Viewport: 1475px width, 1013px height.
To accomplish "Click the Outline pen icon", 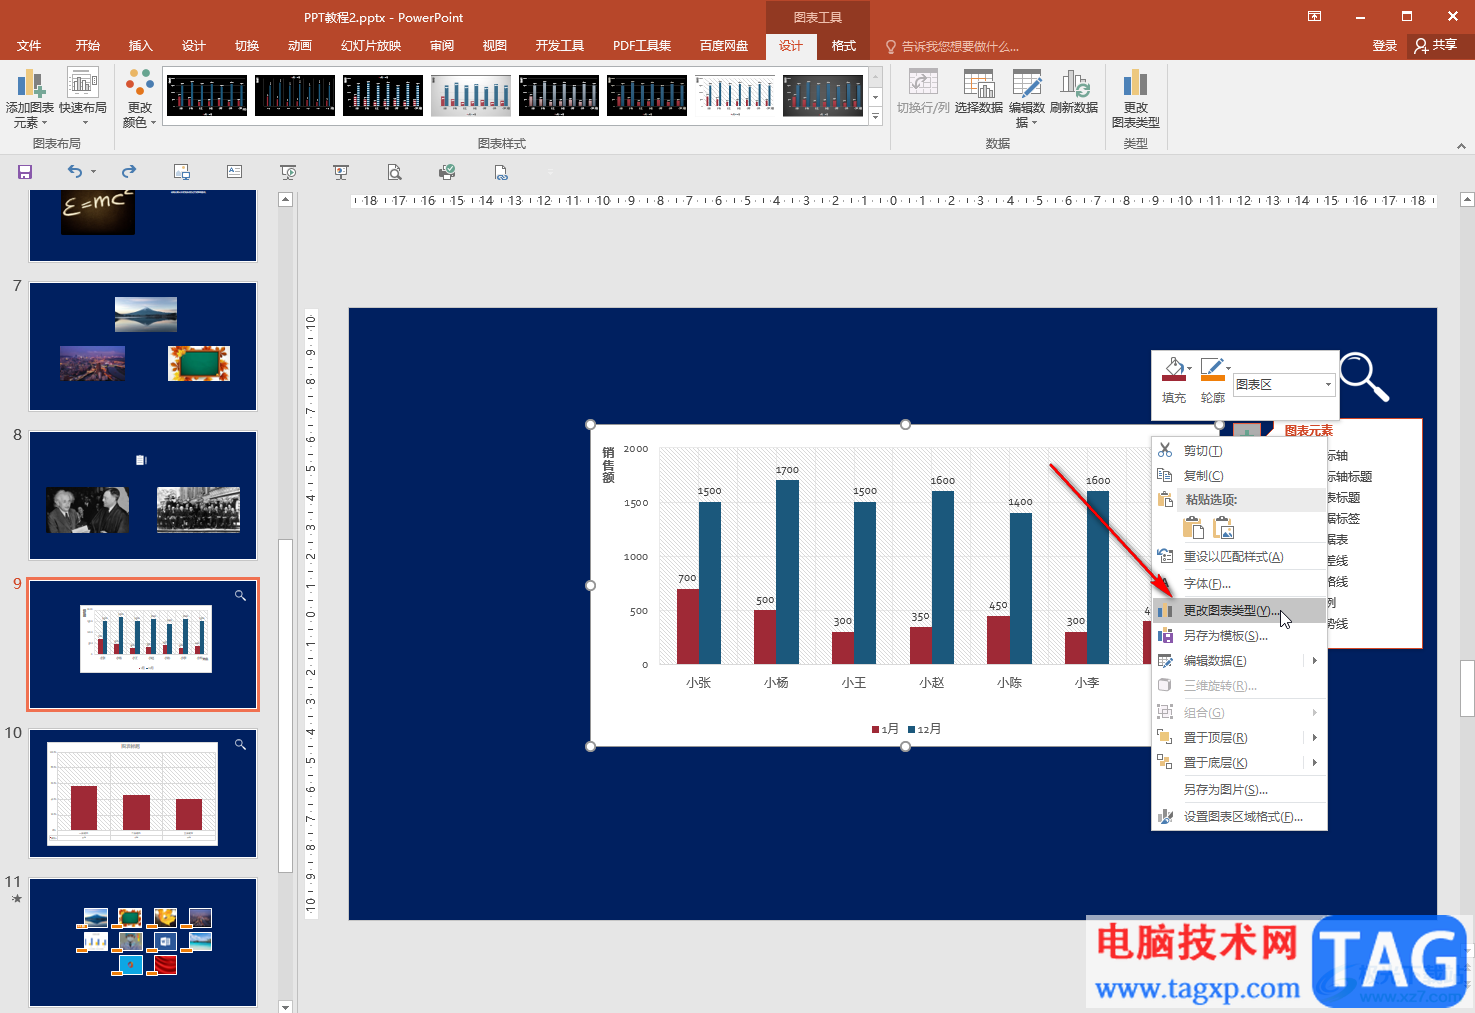I will (x=1212, y=370).
